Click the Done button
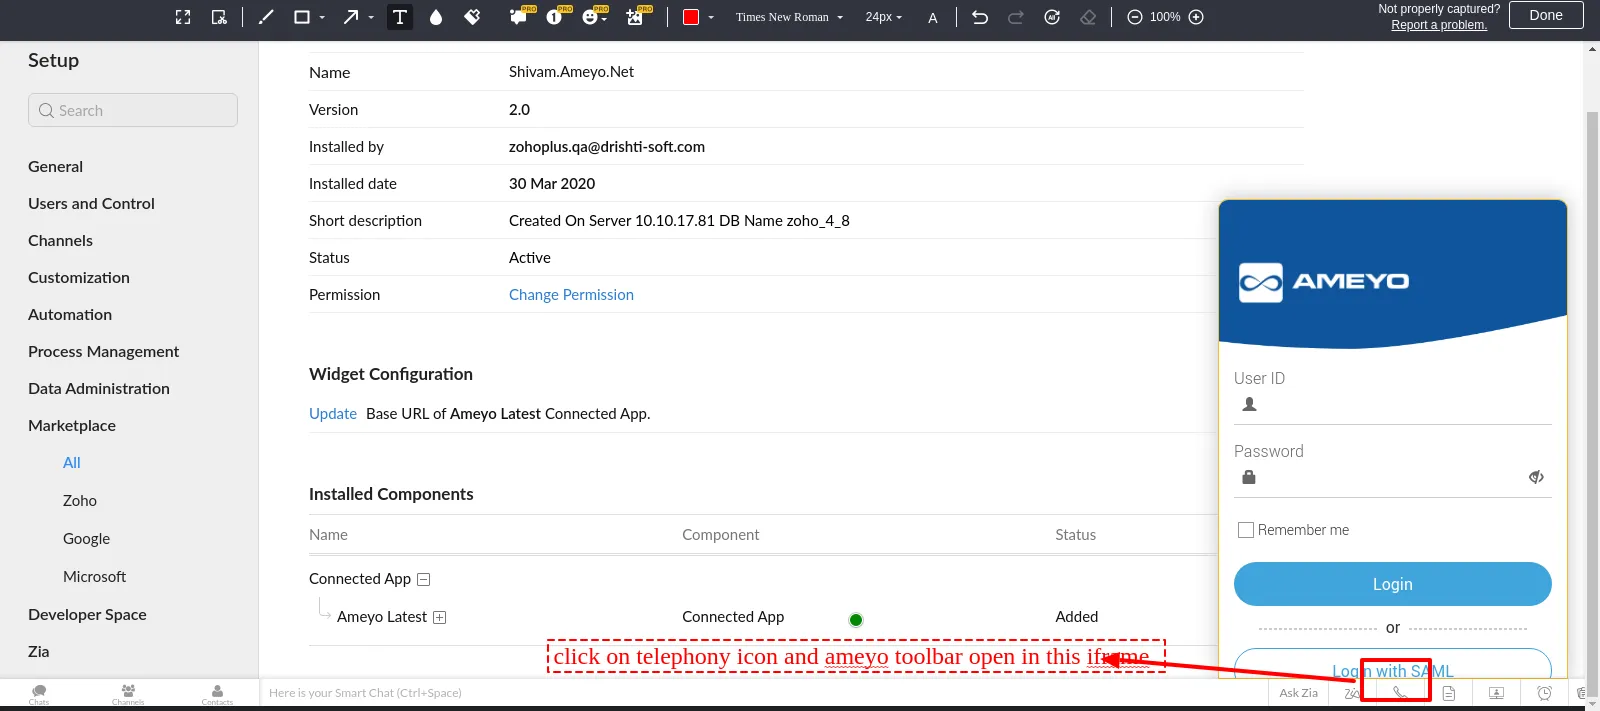1600x711 pixels. 1546,15
